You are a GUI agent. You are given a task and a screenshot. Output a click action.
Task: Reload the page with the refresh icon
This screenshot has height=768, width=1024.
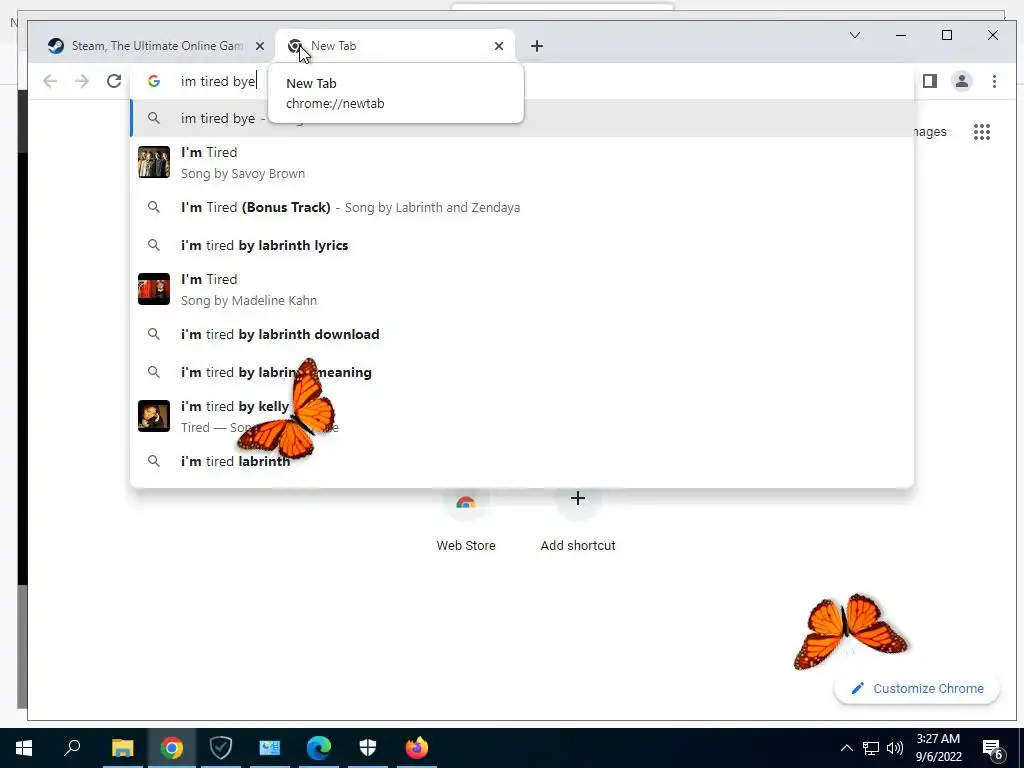(x=114, y=81)
